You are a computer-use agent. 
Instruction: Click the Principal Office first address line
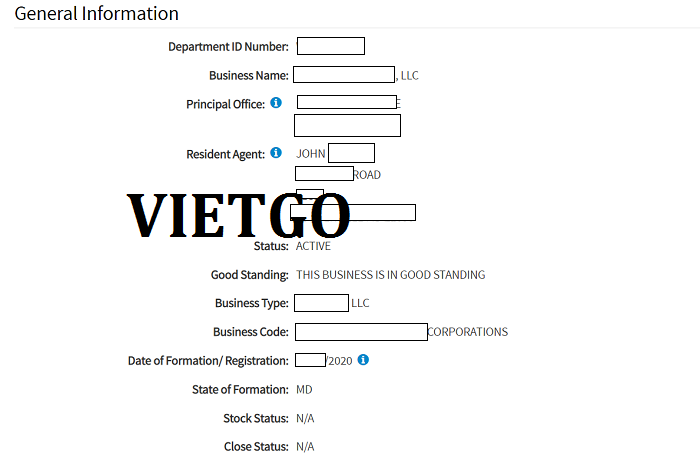pyautogui.click(x=347, y=102)
